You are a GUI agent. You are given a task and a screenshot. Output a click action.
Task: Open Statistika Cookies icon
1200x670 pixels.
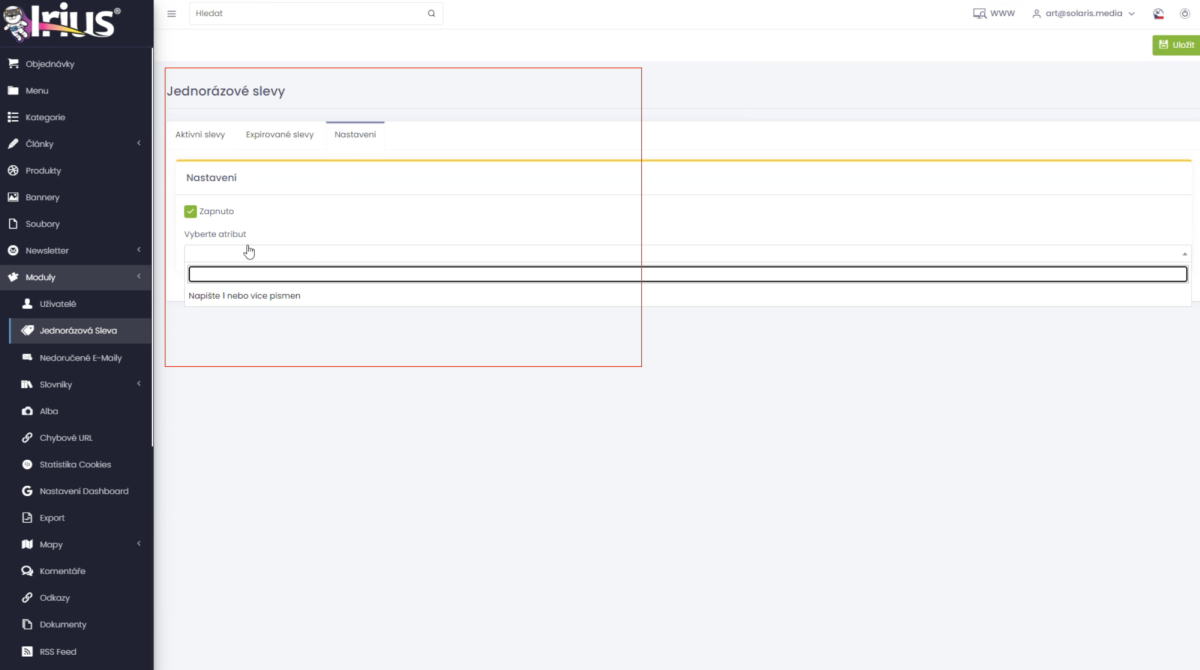[27, 464]
